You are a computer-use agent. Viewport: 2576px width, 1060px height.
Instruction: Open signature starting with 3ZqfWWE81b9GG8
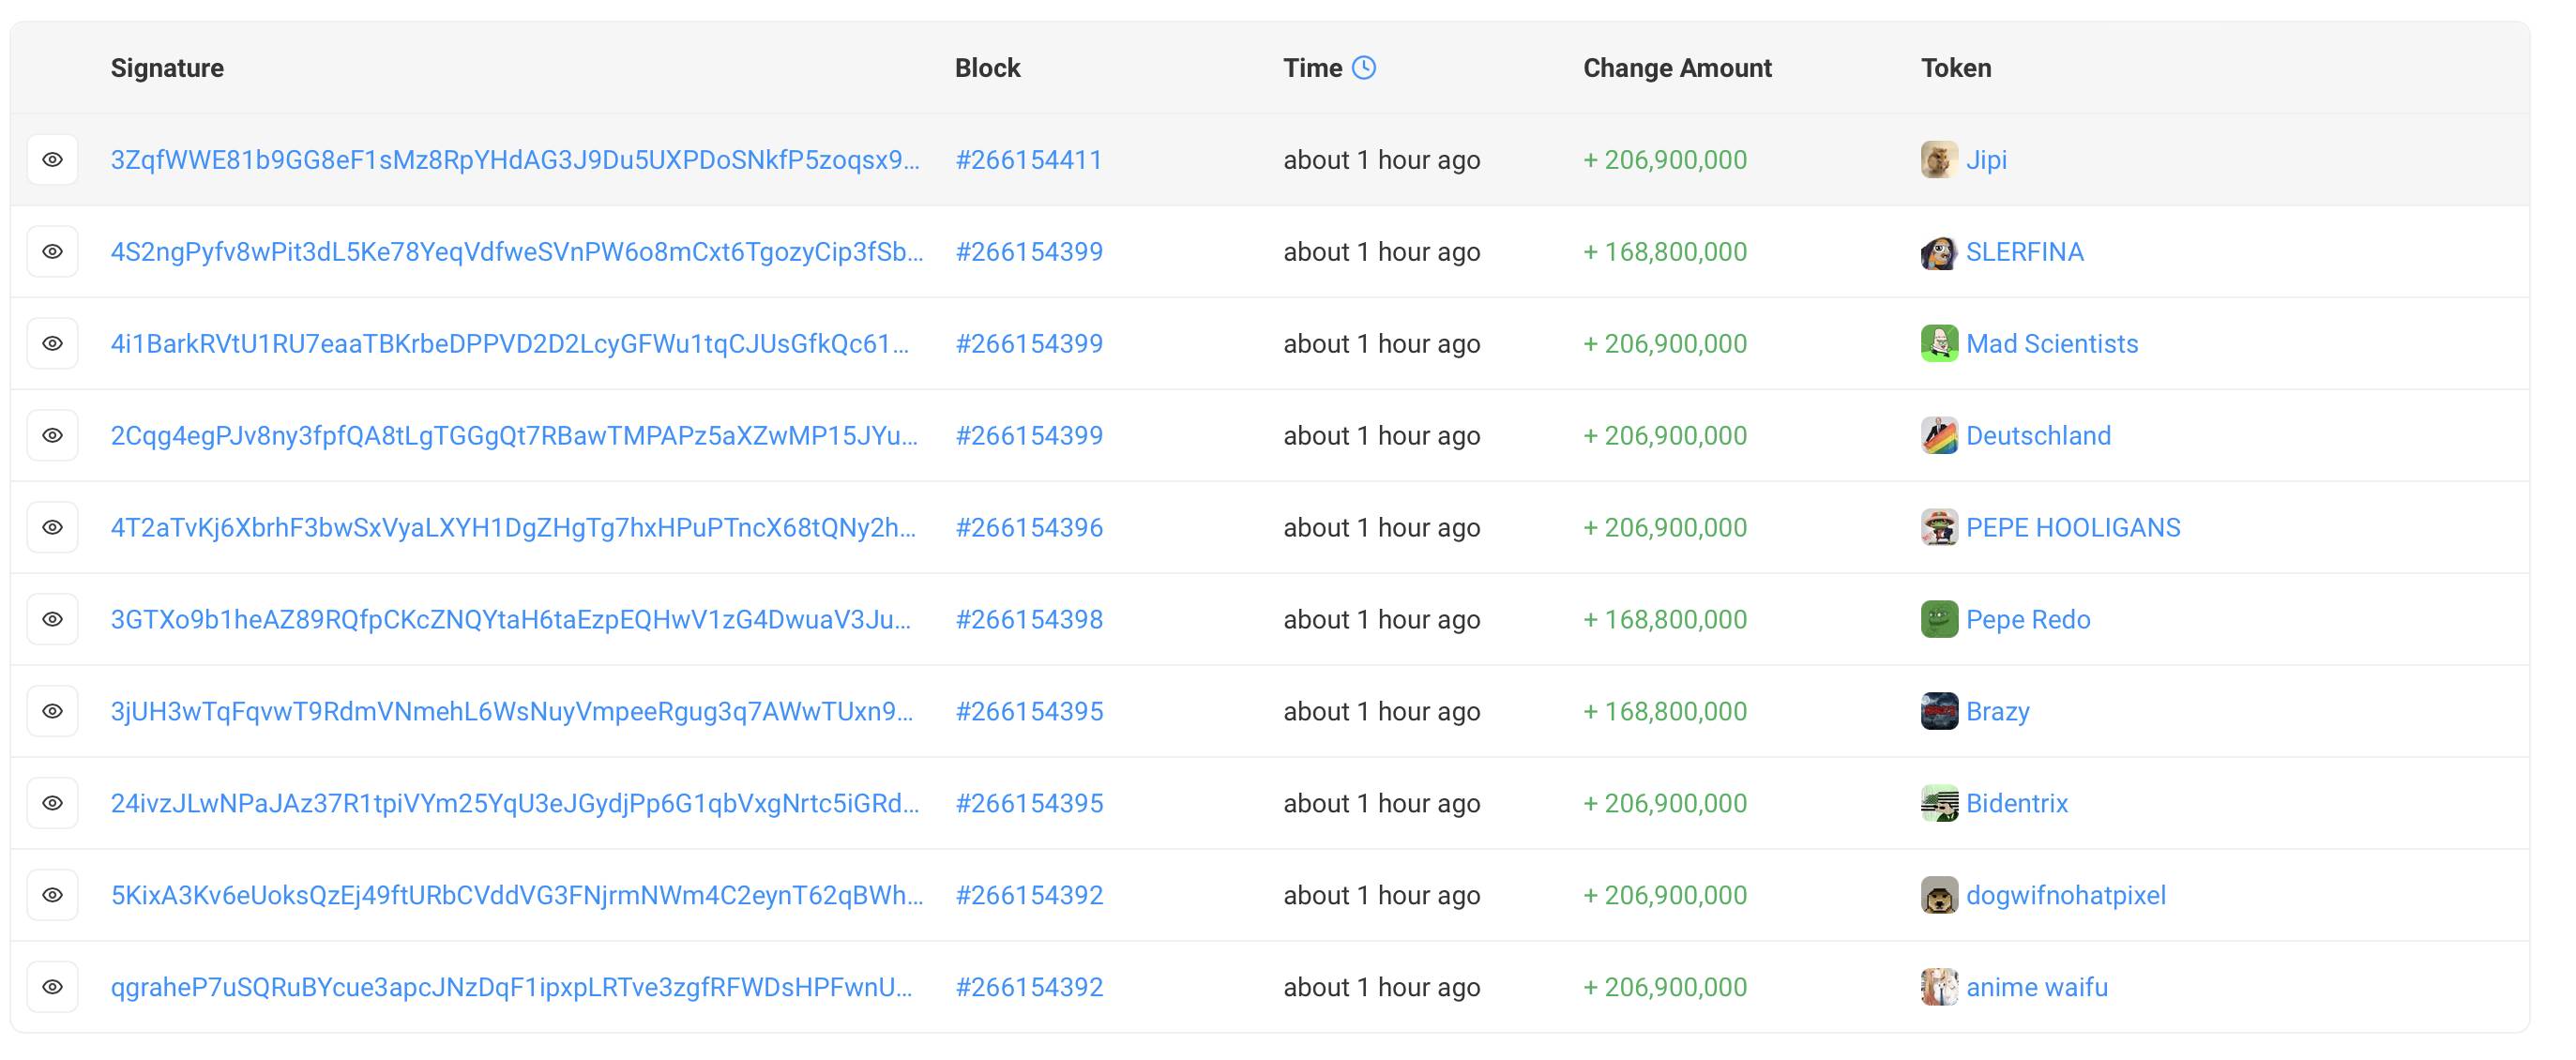tap(515, 160)
